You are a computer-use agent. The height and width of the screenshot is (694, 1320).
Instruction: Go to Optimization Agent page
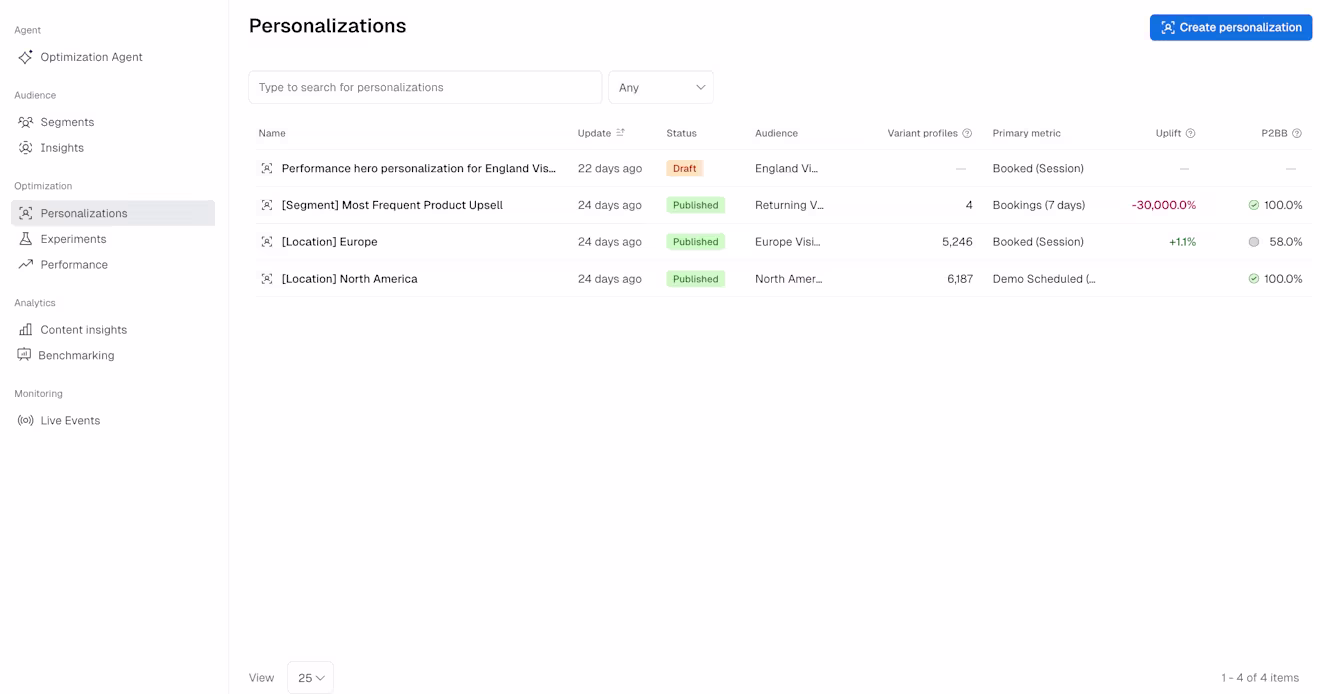point(92,57)
